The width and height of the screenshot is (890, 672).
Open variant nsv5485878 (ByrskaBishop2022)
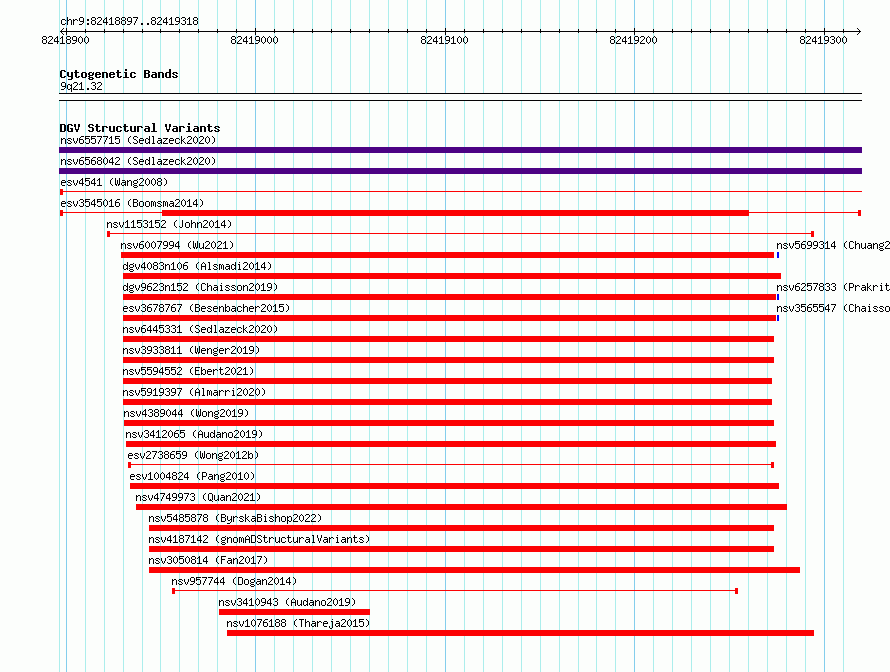coord(235,518)
